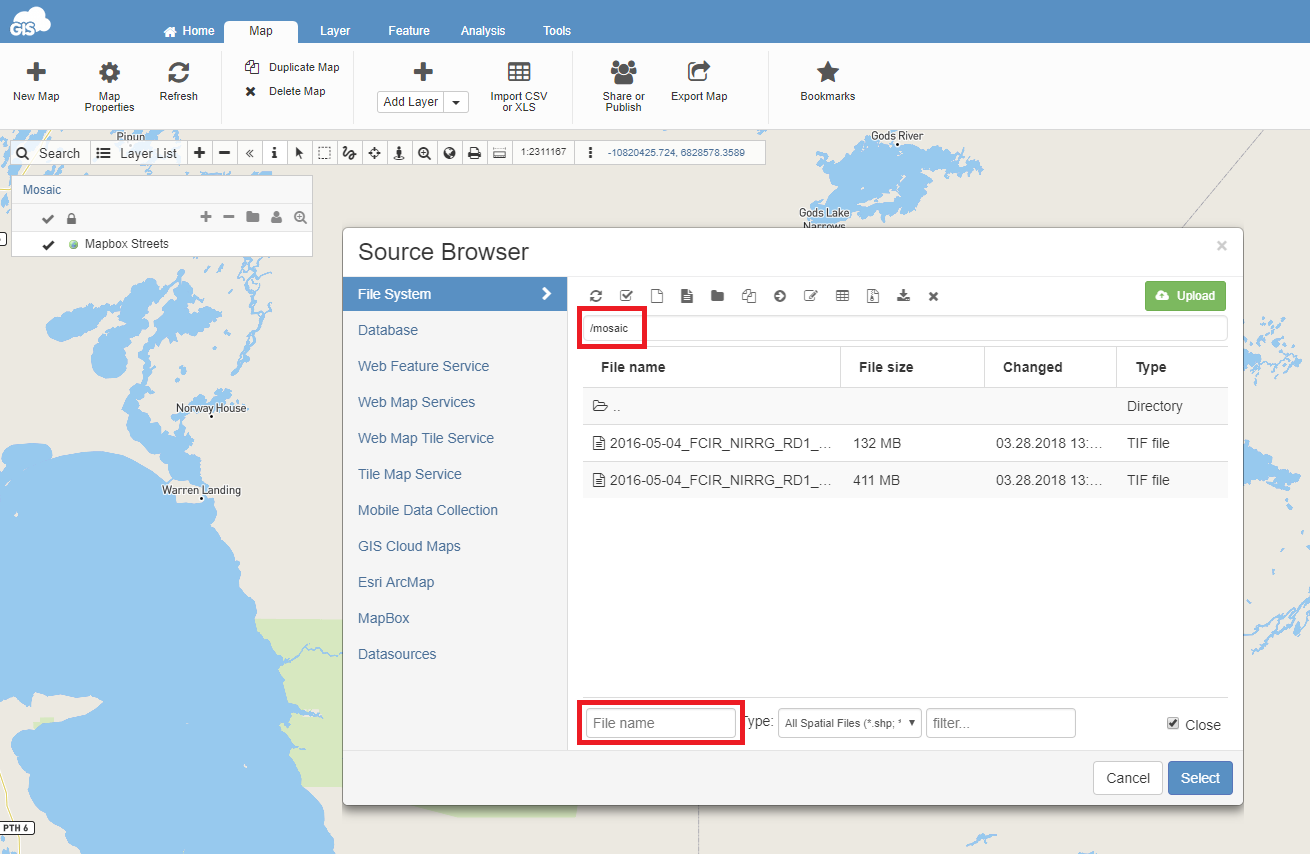Click the green Upload button
Screen dimensions: 1310x854
[1185, 296]
